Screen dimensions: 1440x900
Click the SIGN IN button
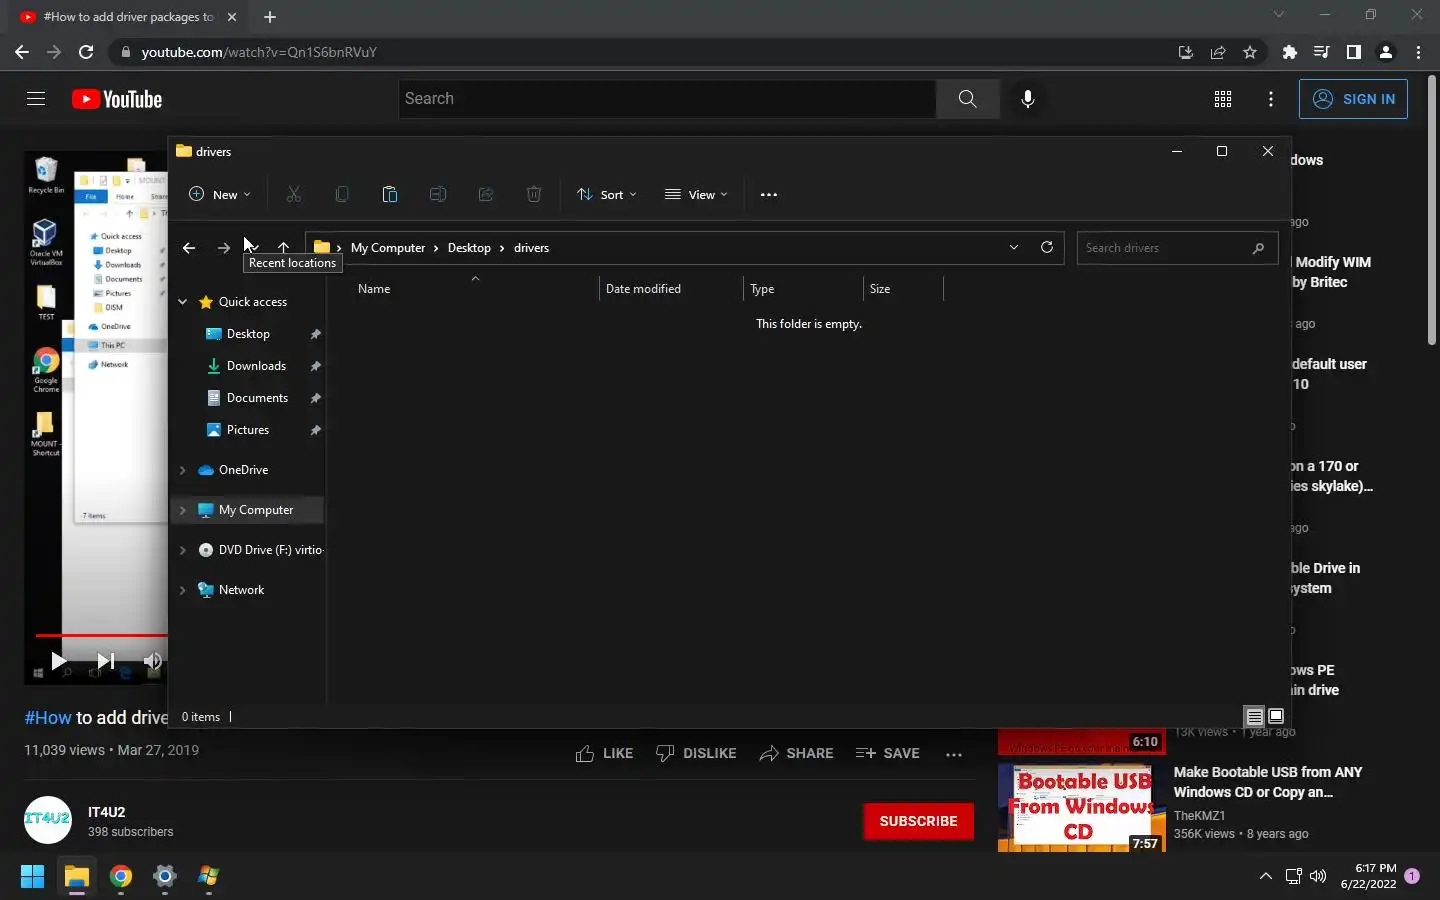click(x=1353, y=99)
